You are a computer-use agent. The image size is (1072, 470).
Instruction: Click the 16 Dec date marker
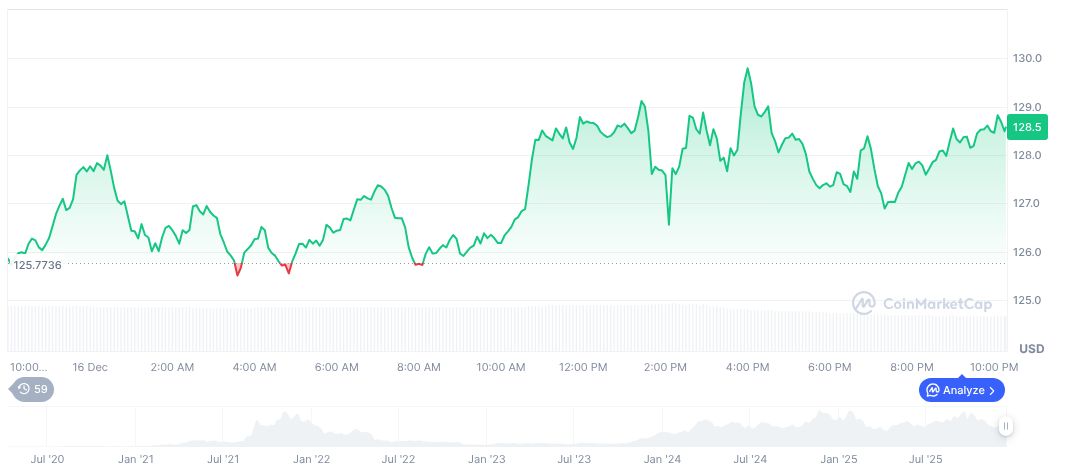click(90, 367)
